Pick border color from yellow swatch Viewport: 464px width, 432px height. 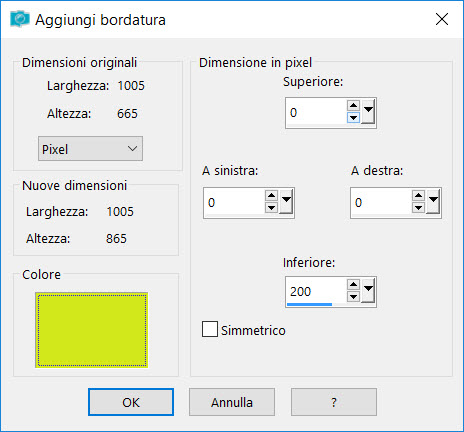click(x=92, y=330)
